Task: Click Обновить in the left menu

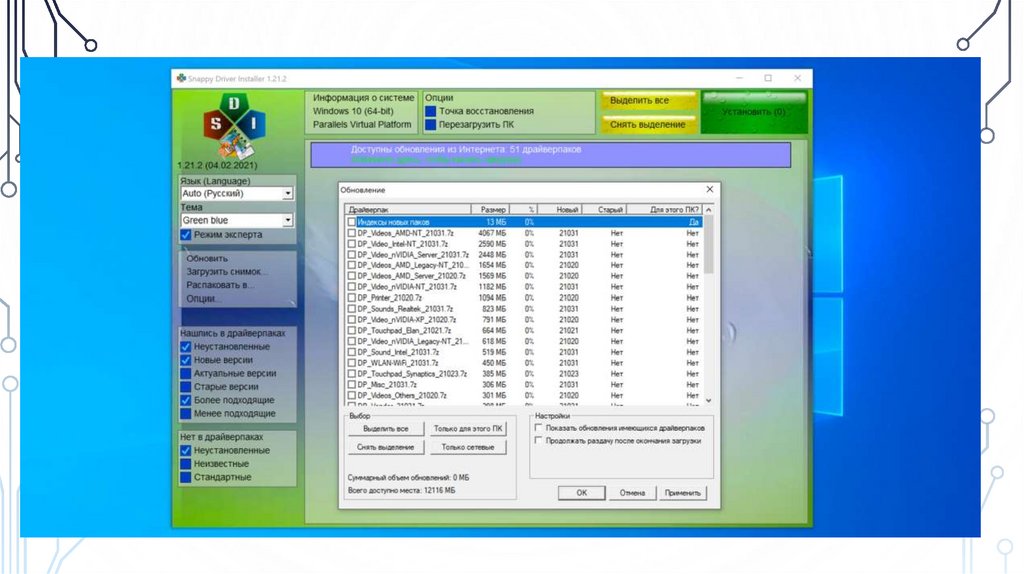Action: (x=207, y=259)
